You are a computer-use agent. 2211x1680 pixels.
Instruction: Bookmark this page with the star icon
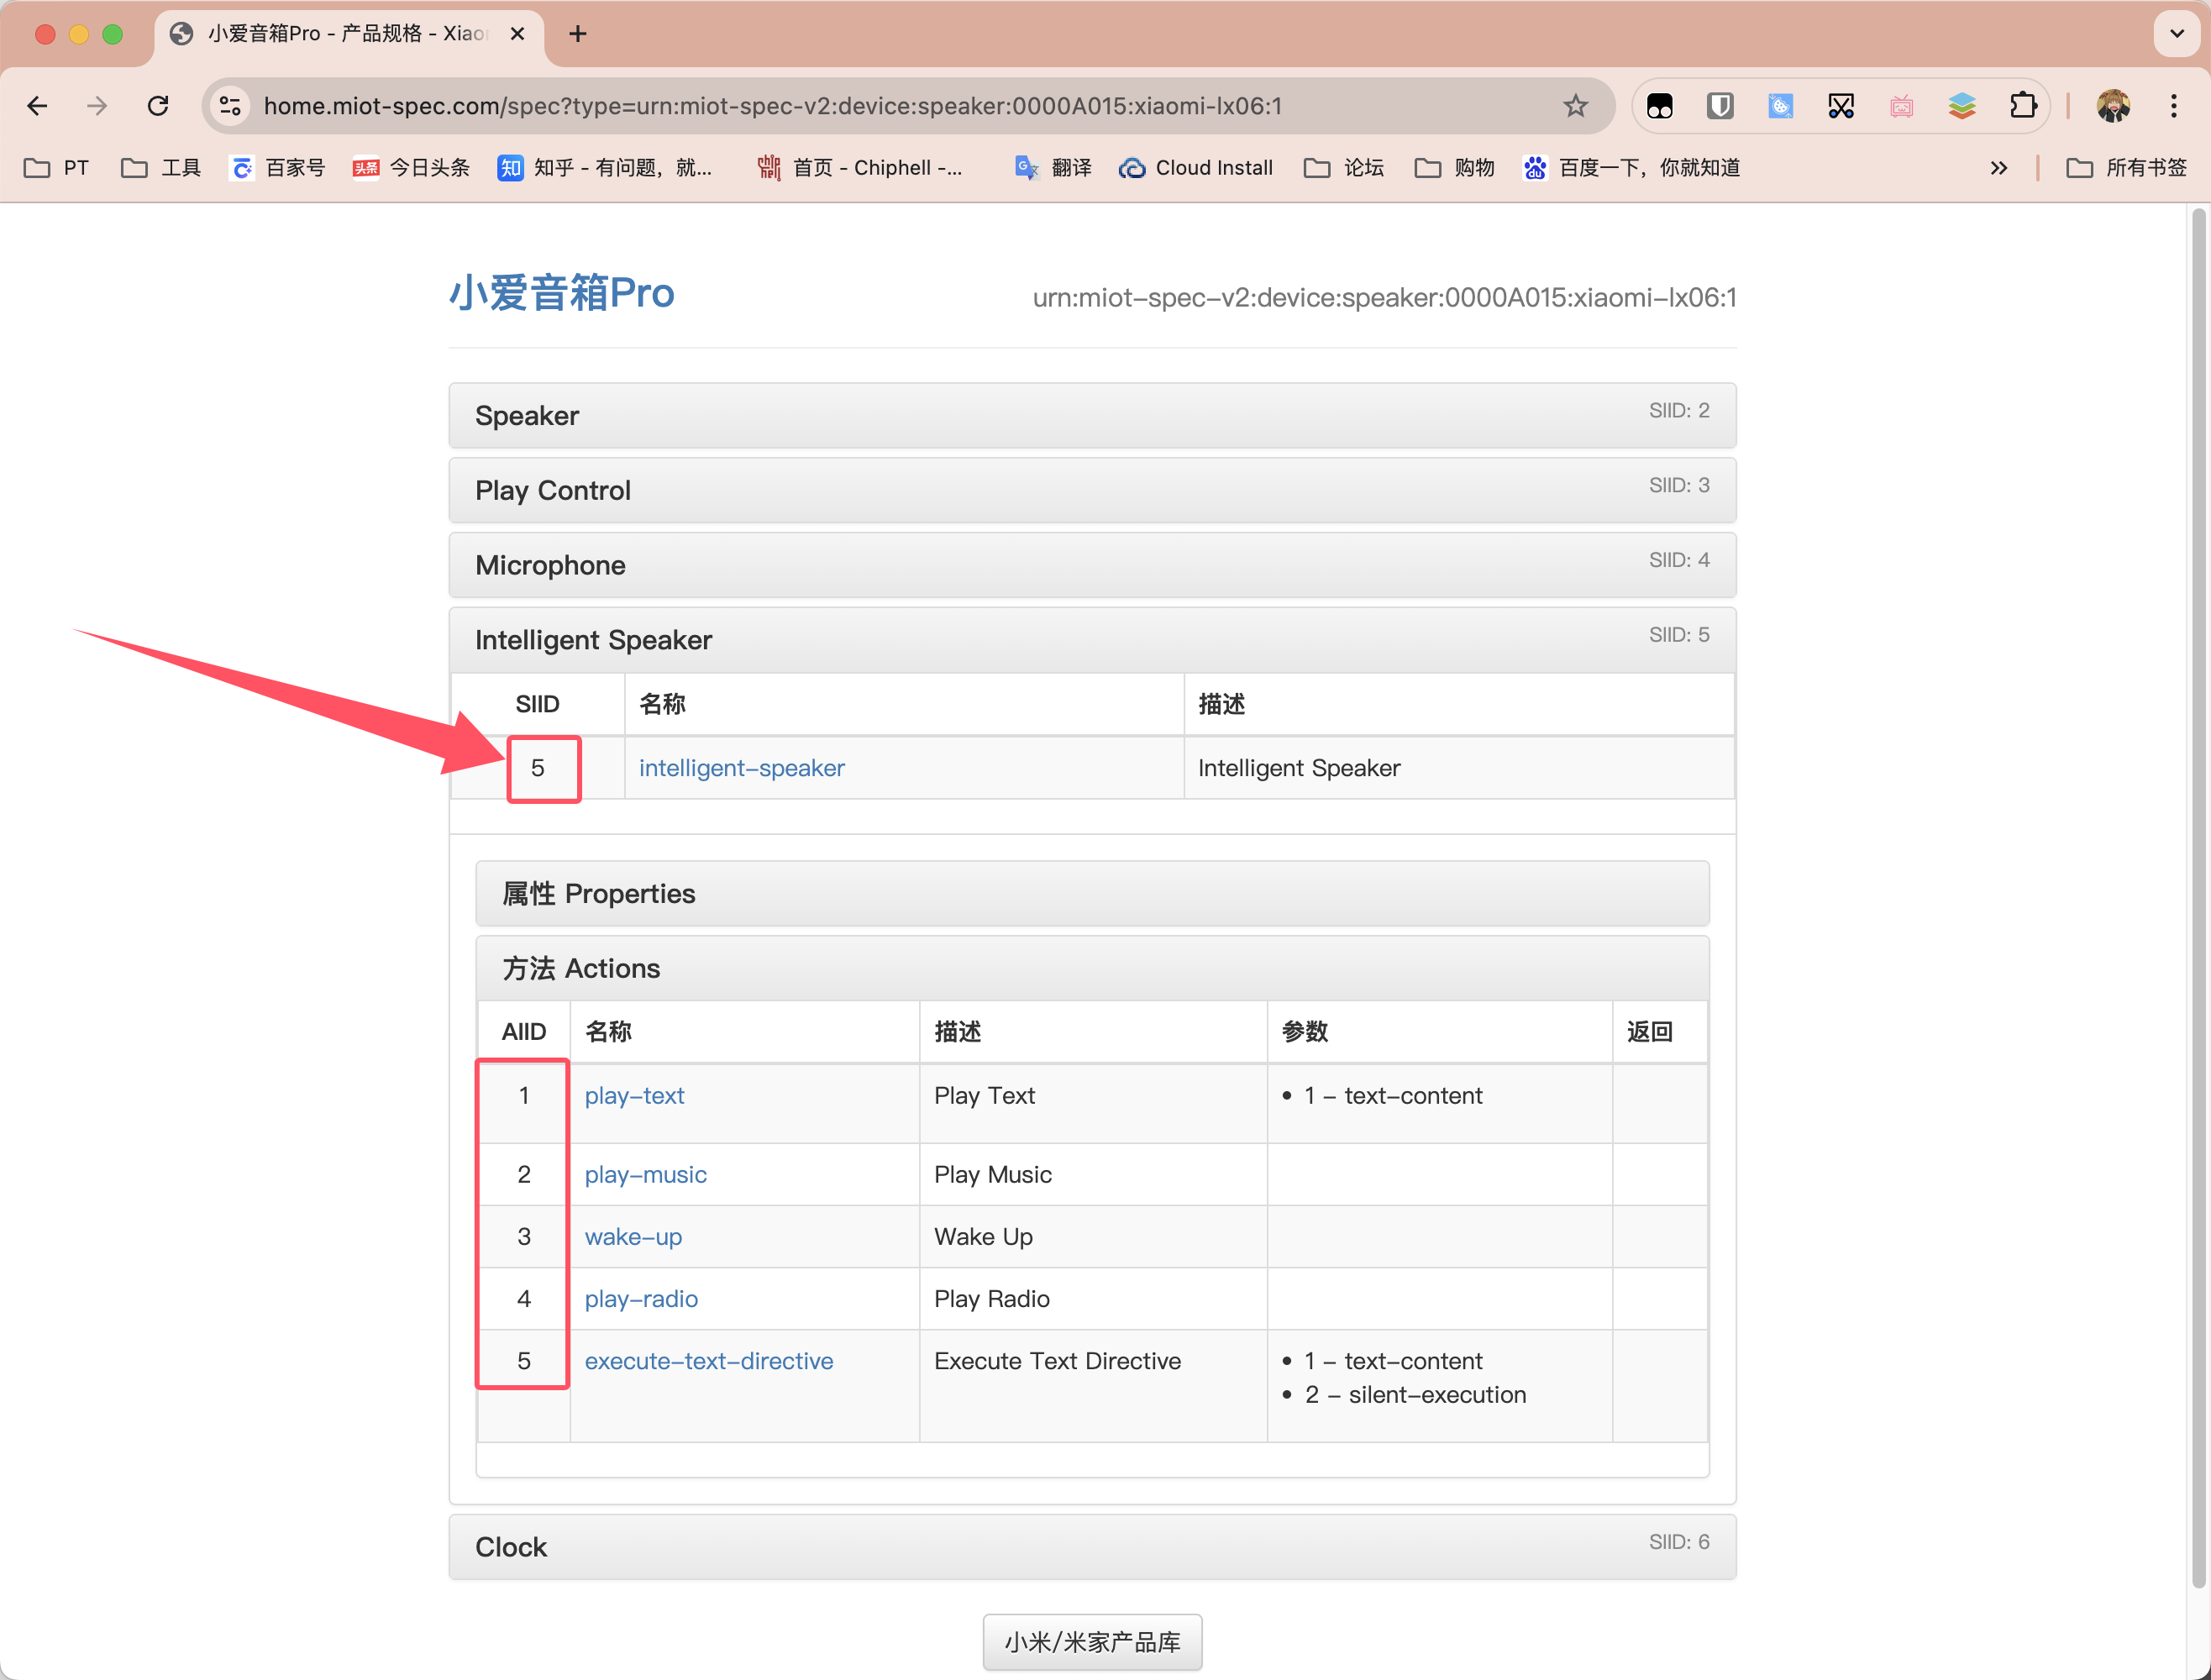pos(1575,106)
